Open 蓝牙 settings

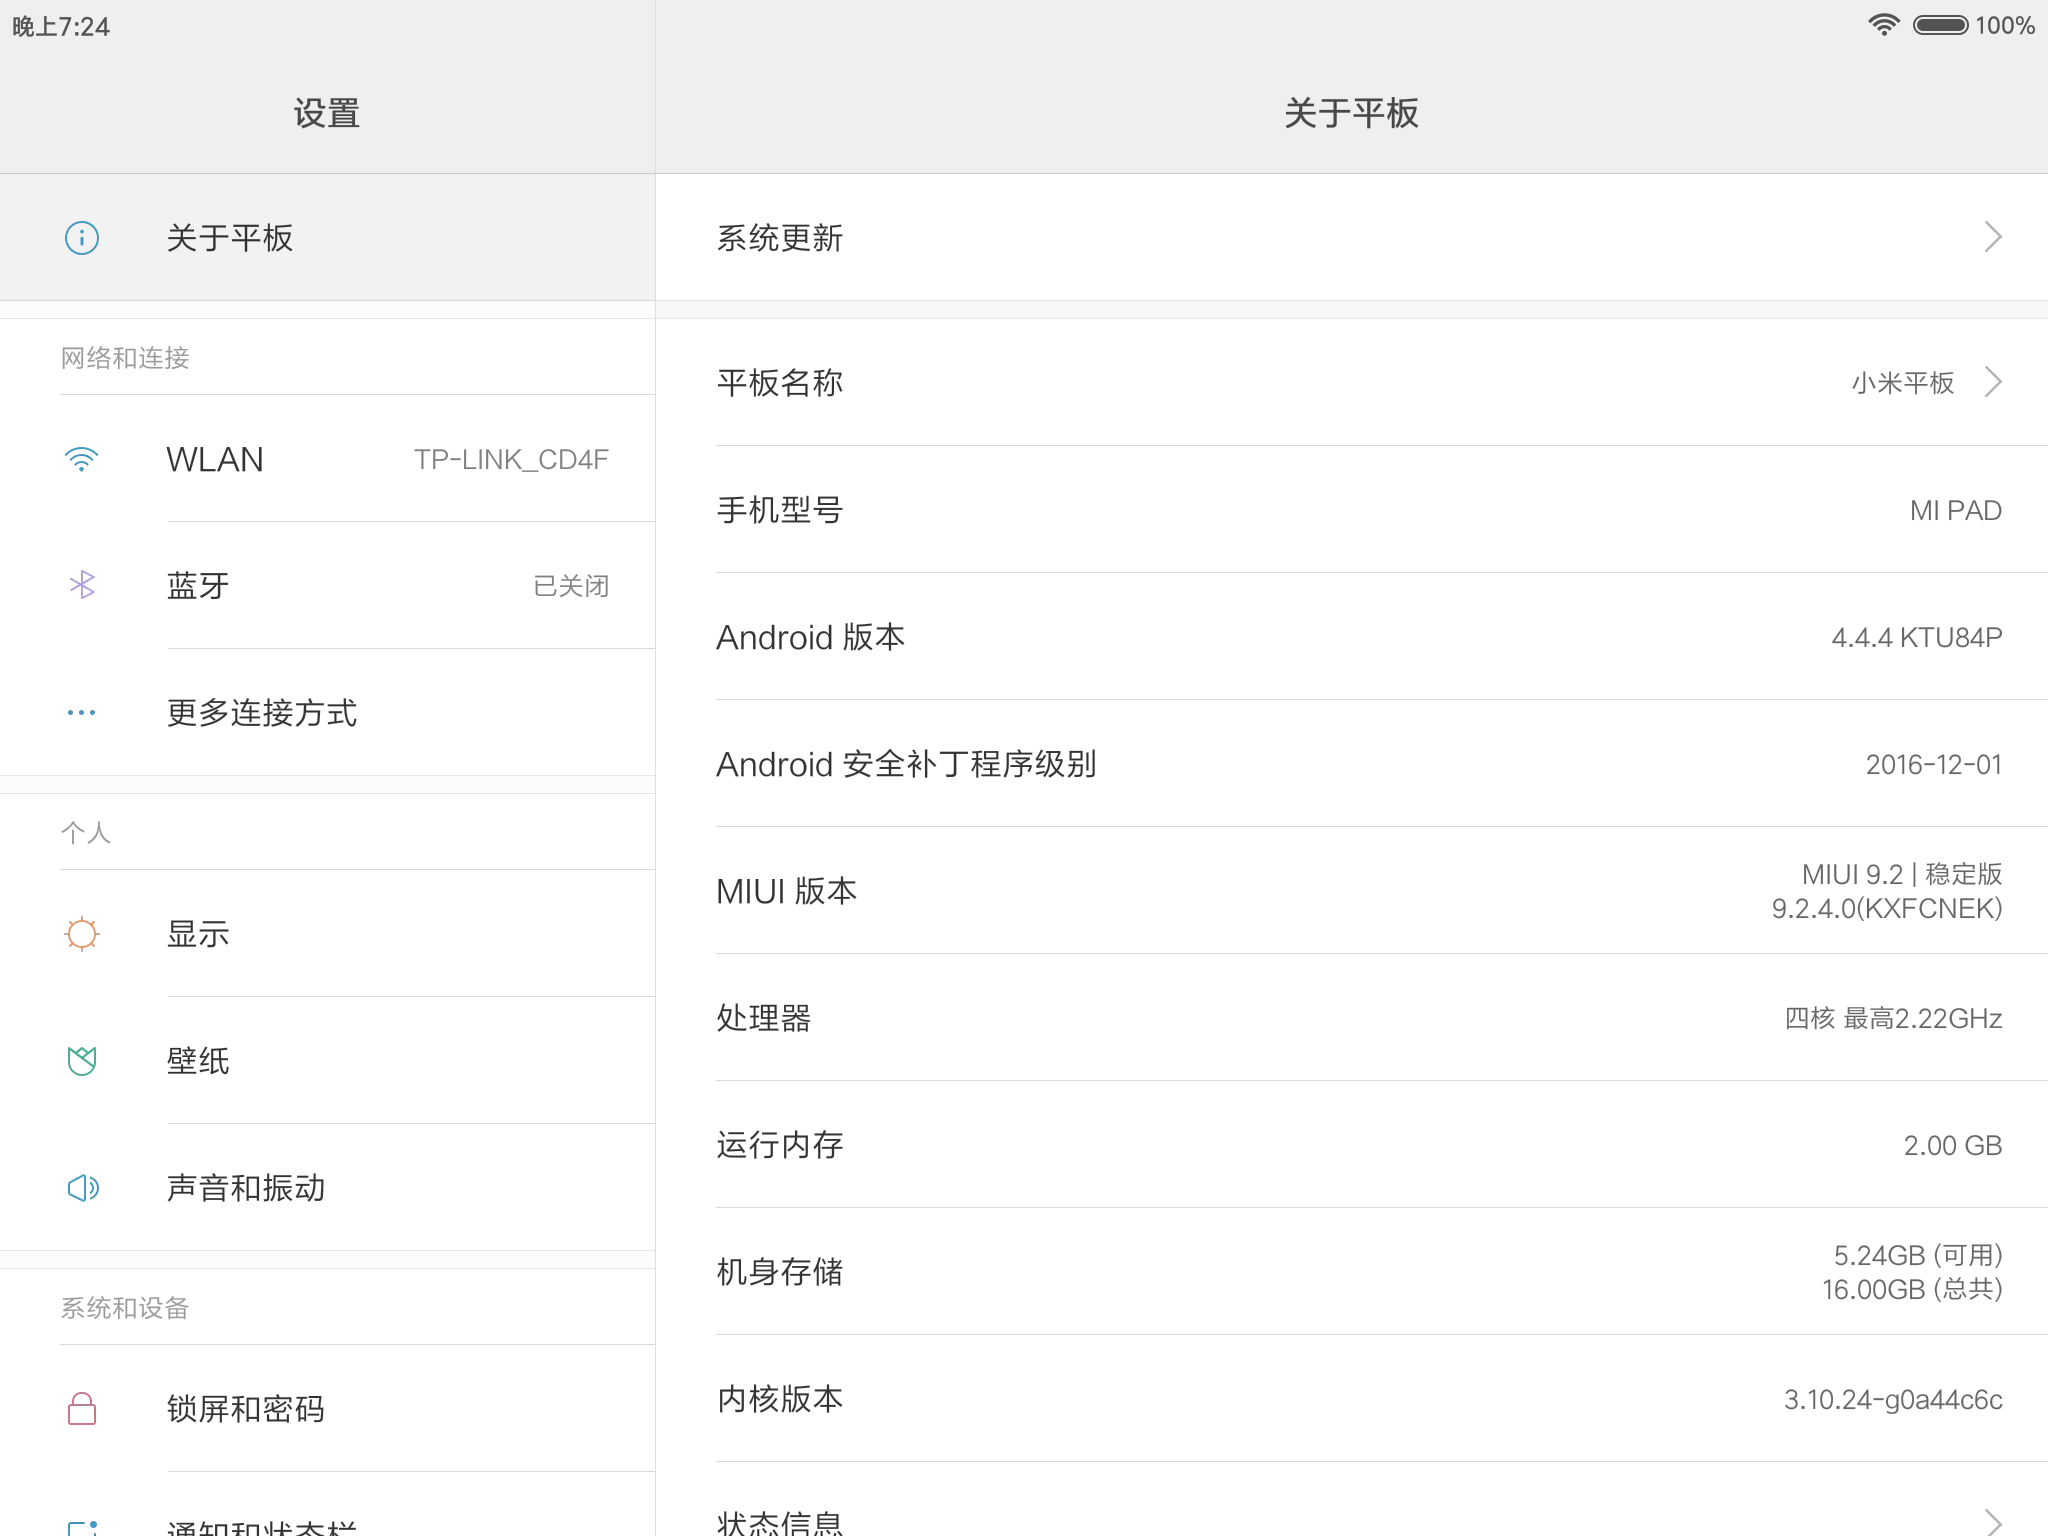328,585
